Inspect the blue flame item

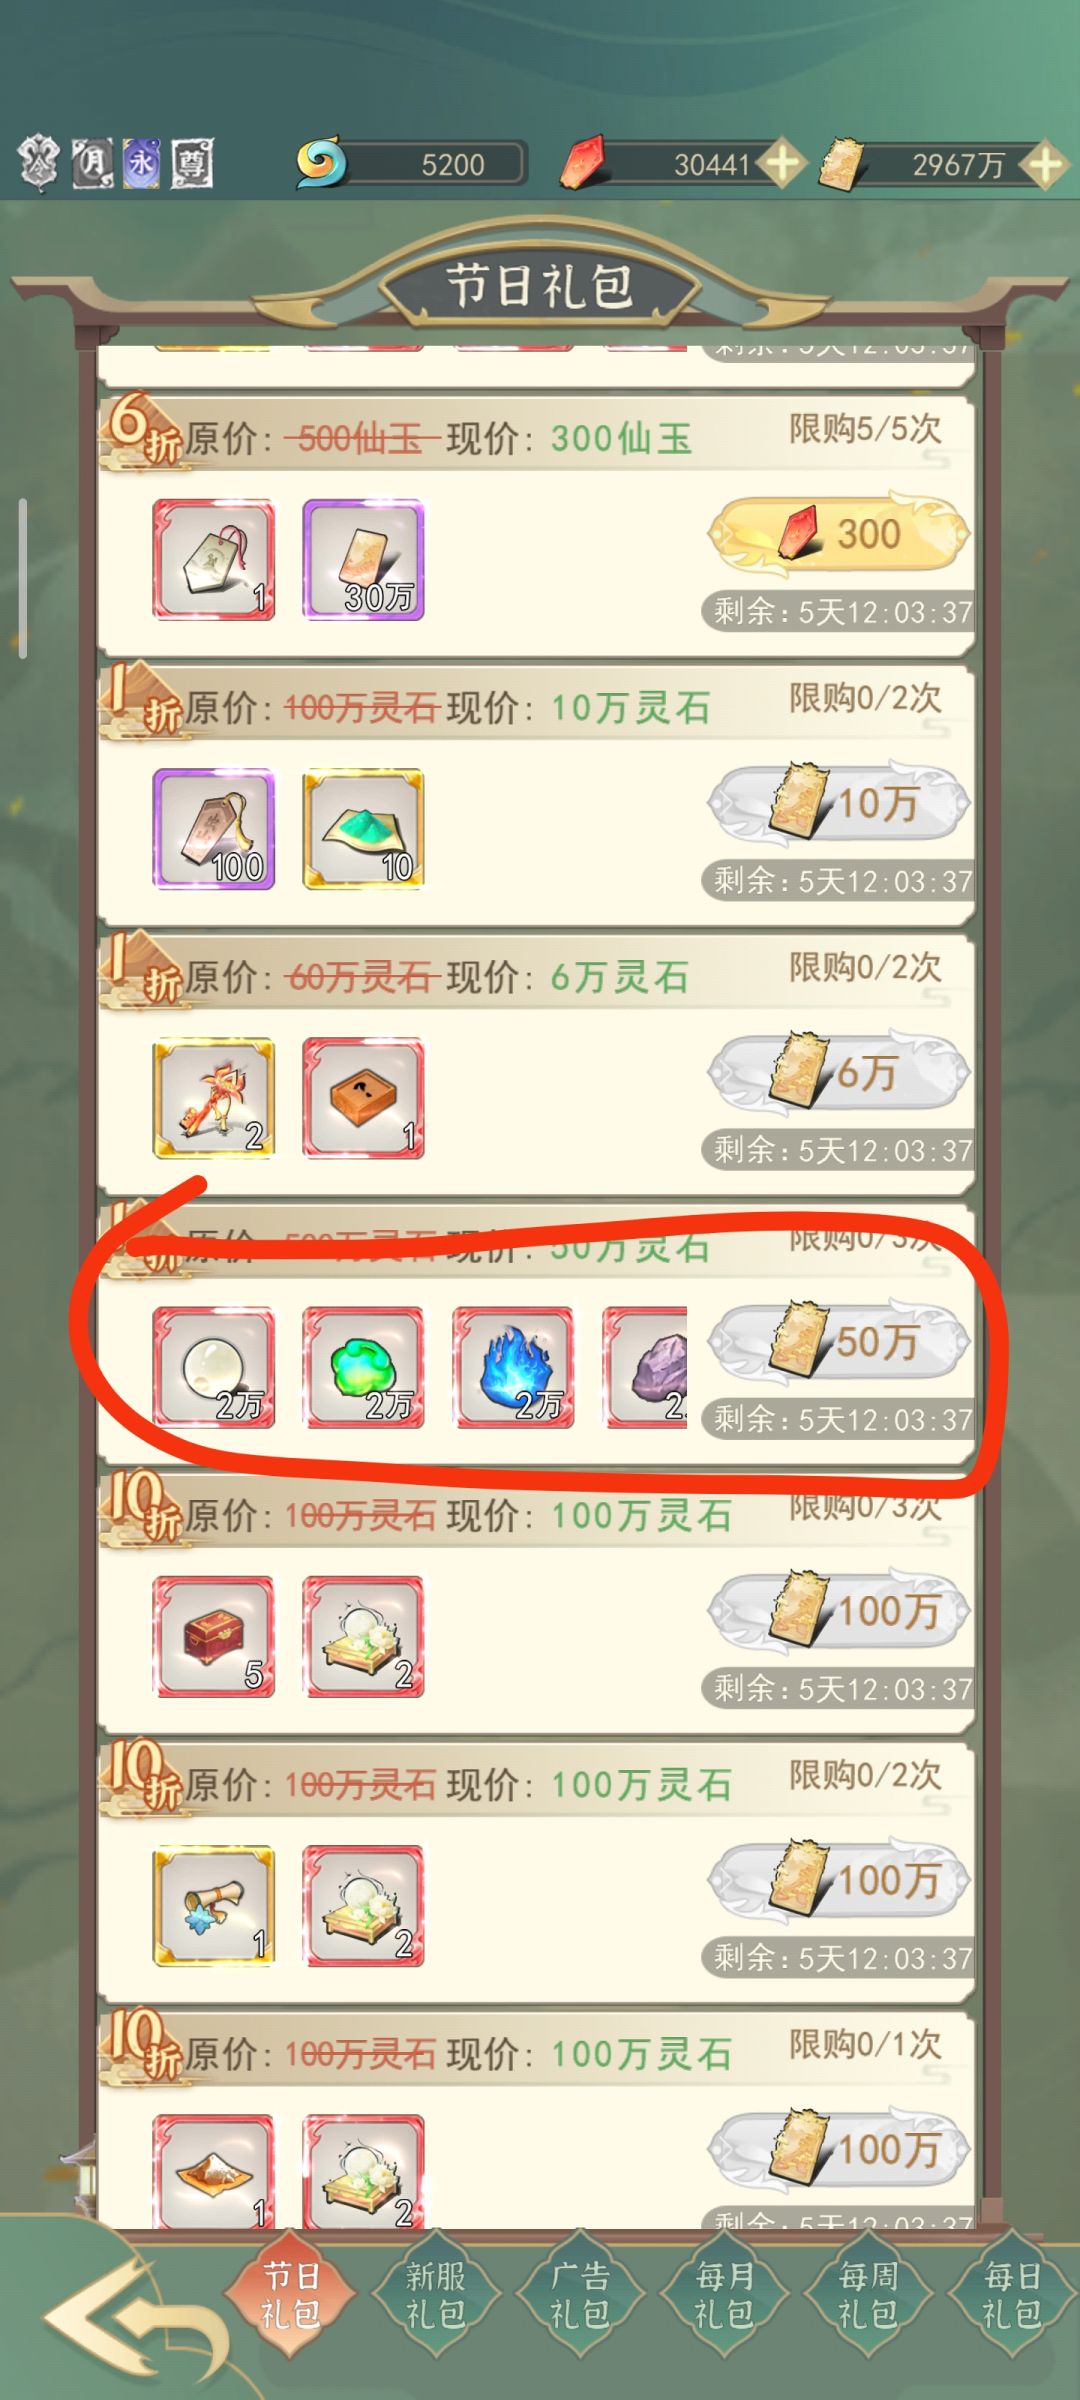[513, 1367]
